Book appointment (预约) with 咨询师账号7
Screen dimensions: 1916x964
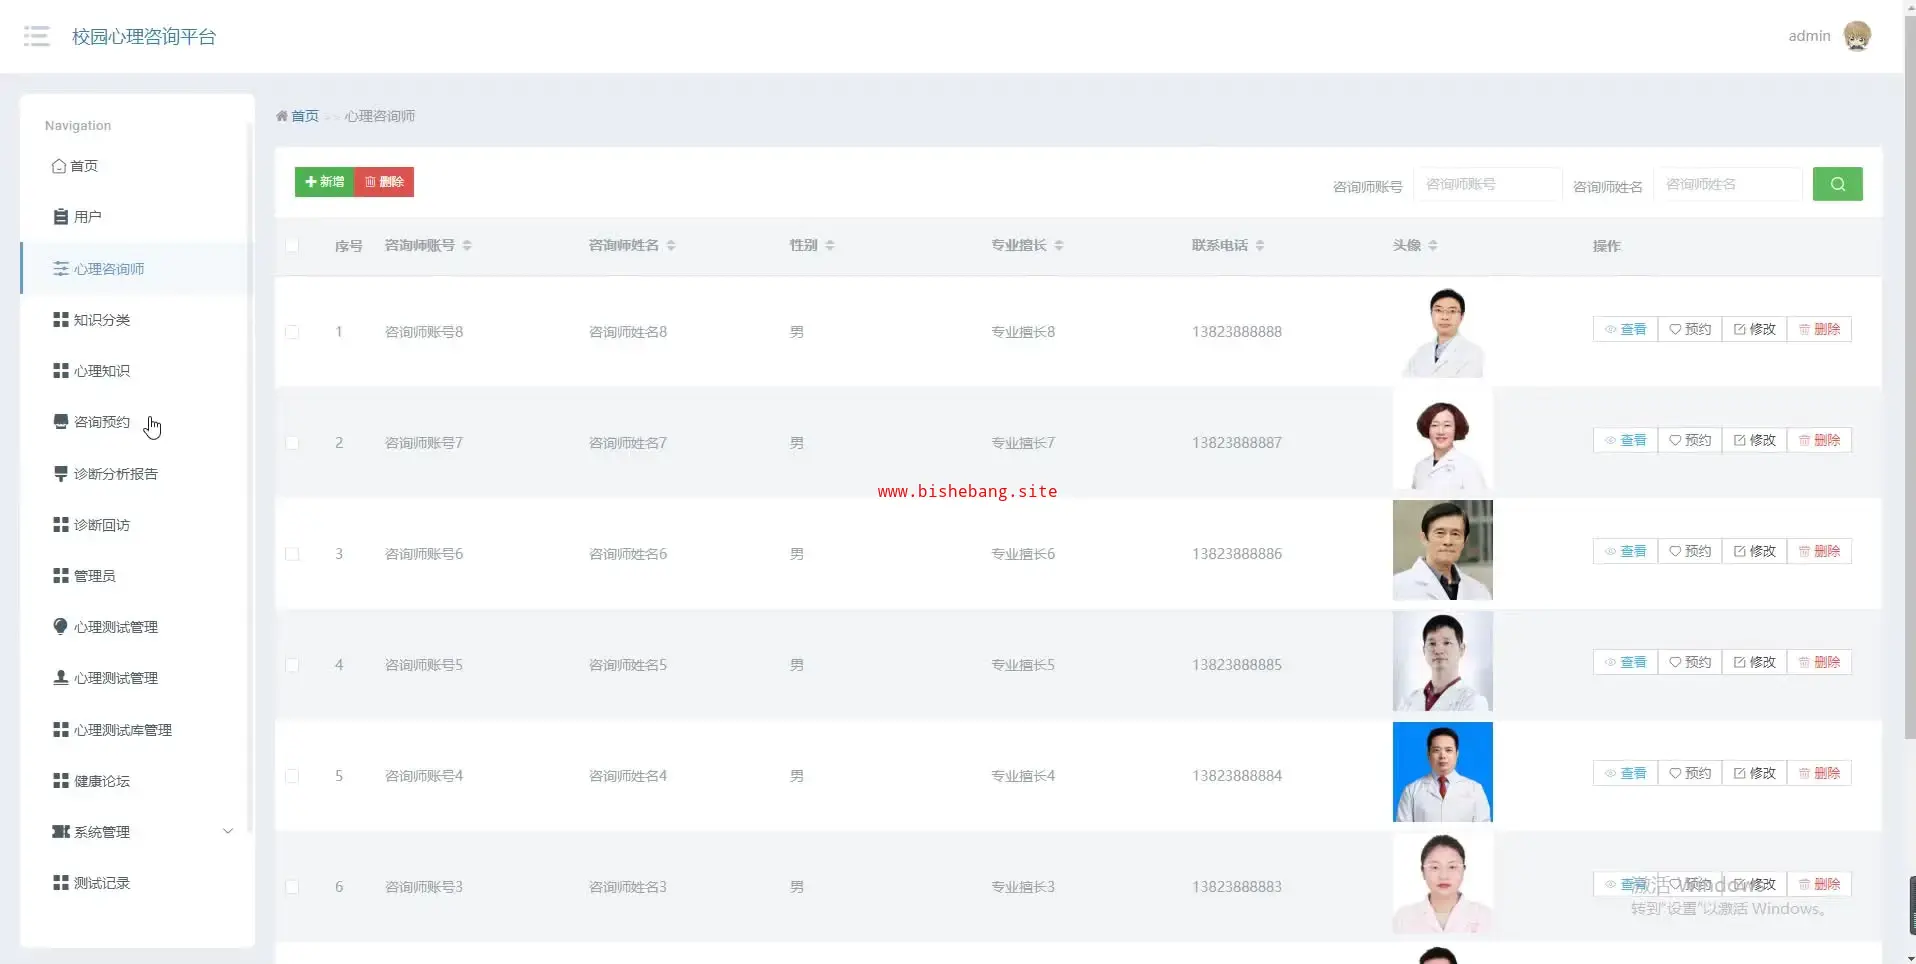point(1690,440)
